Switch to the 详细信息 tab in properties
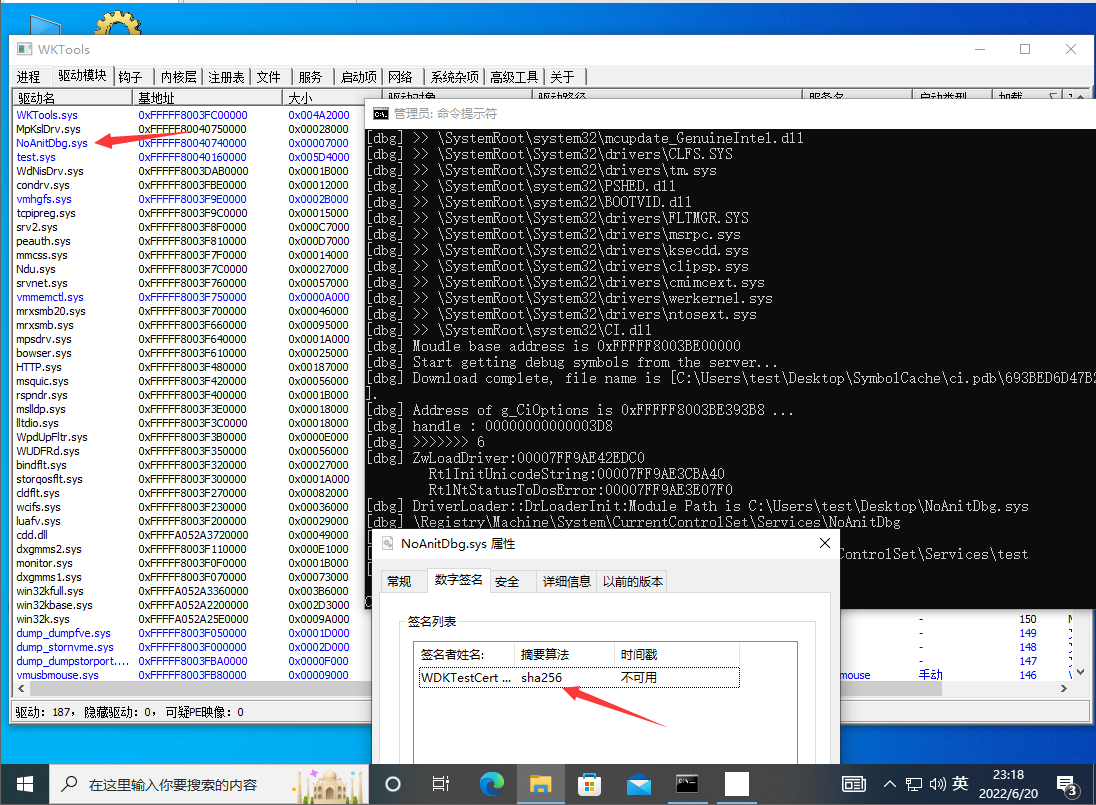Image resolution: width=1096 pixels, height=805 pixels. coord(566,581)
